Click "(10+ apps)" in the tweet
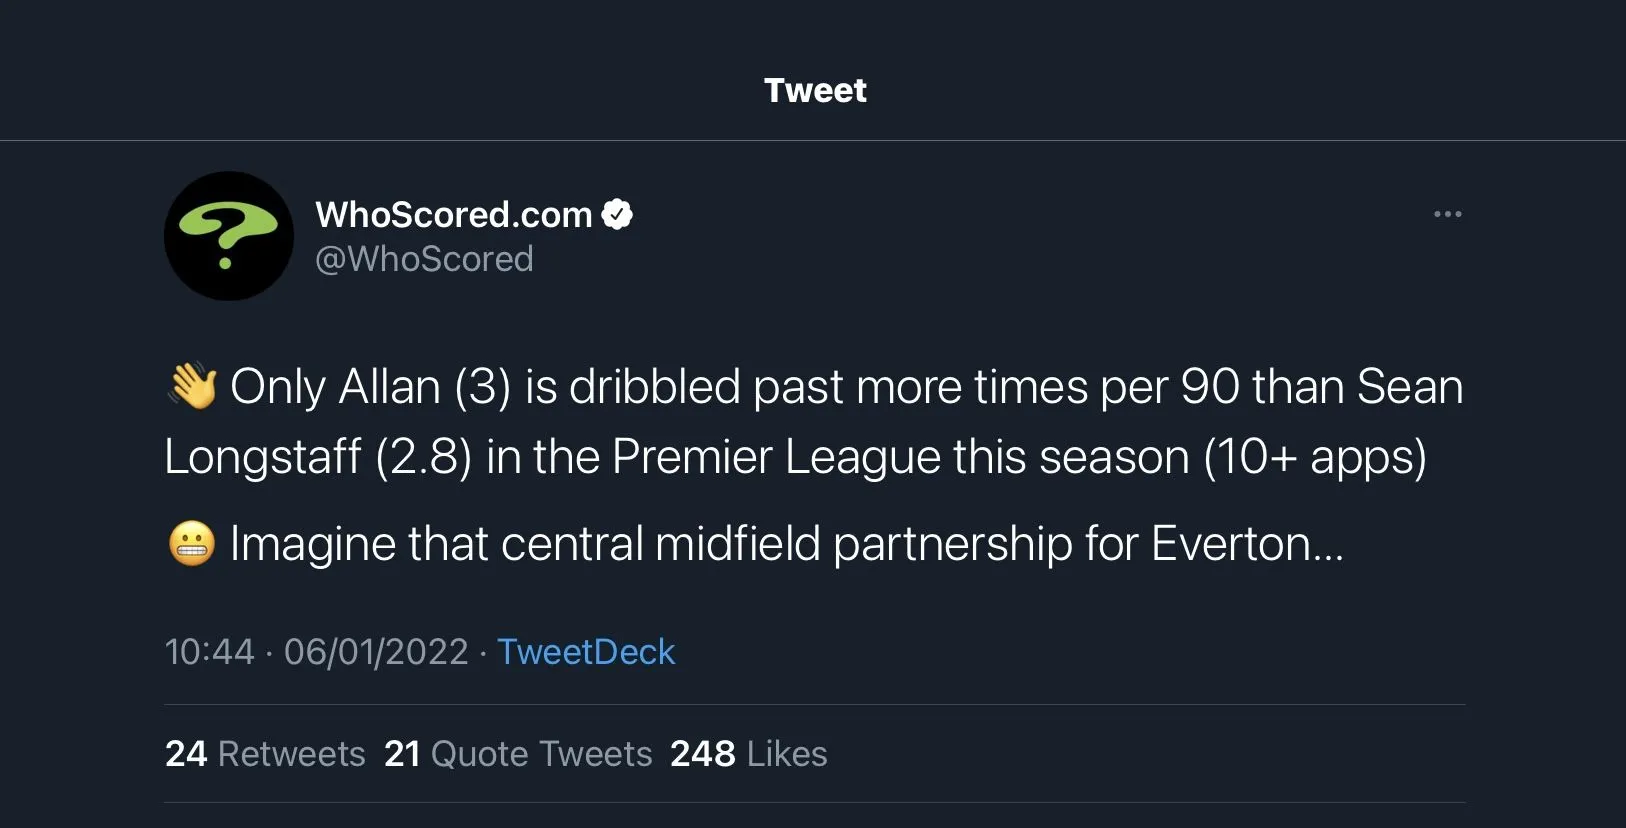Viewport: 1626px width, 828px height. pos(1314,457)
